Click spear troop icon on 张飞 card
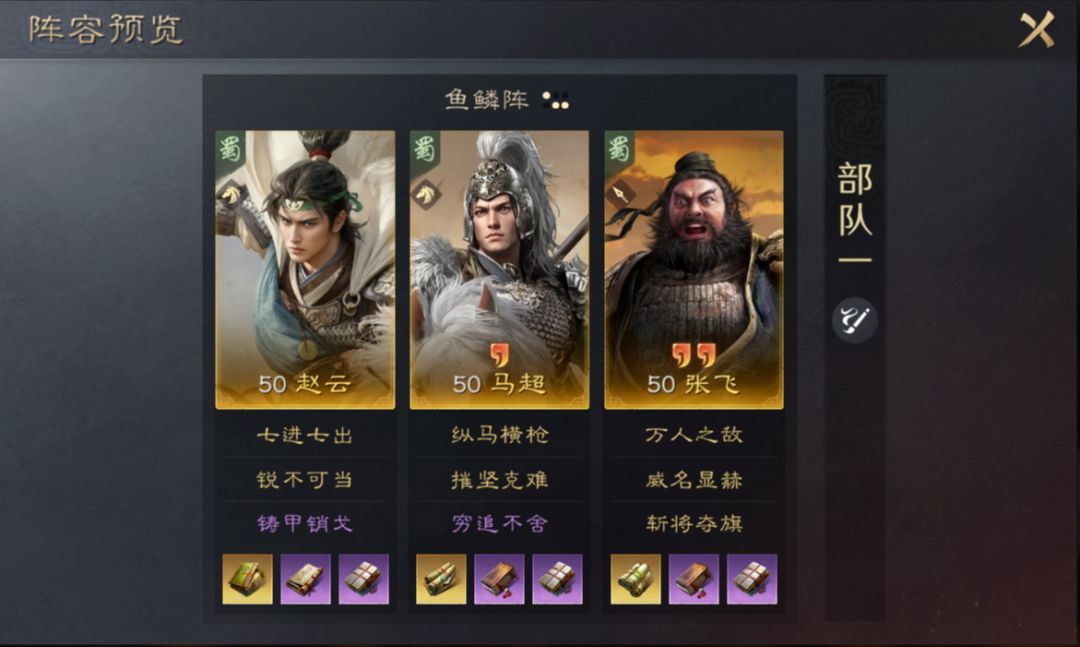 pos(621,194)
